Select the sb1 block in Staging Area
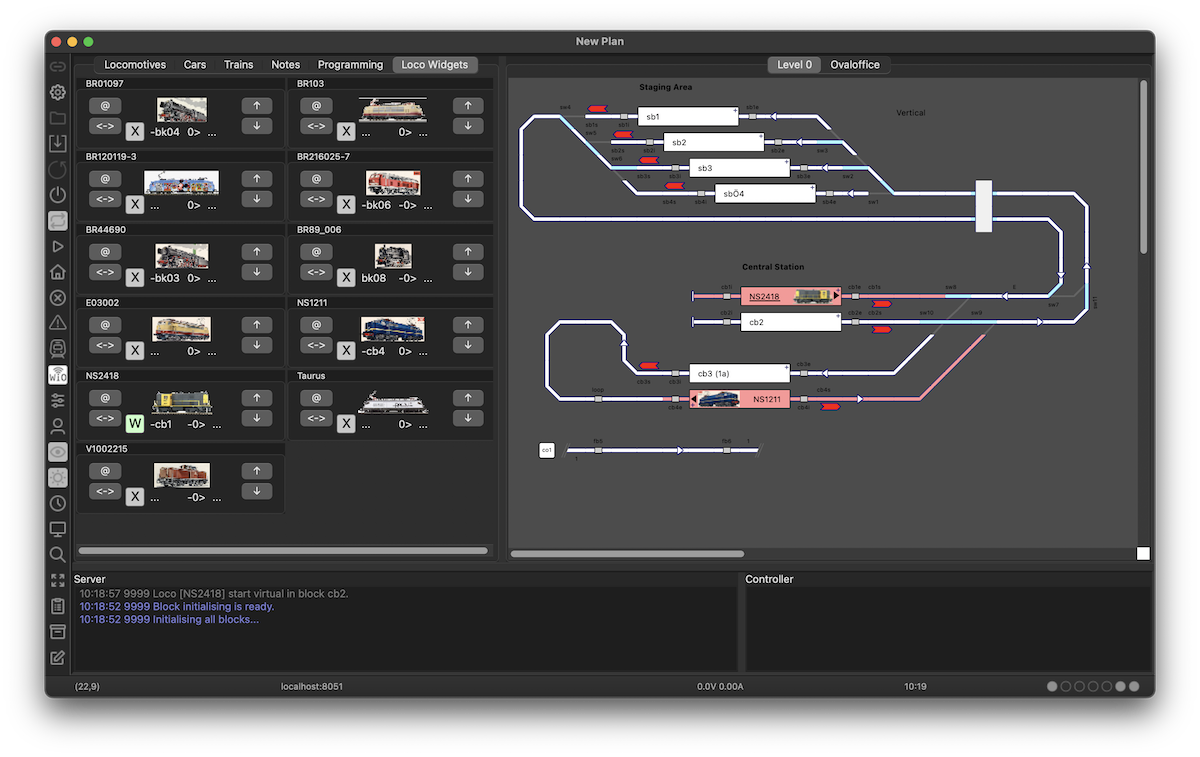Screen dimensions: 1200x757 pyautogui.click(x=687, y=117)
